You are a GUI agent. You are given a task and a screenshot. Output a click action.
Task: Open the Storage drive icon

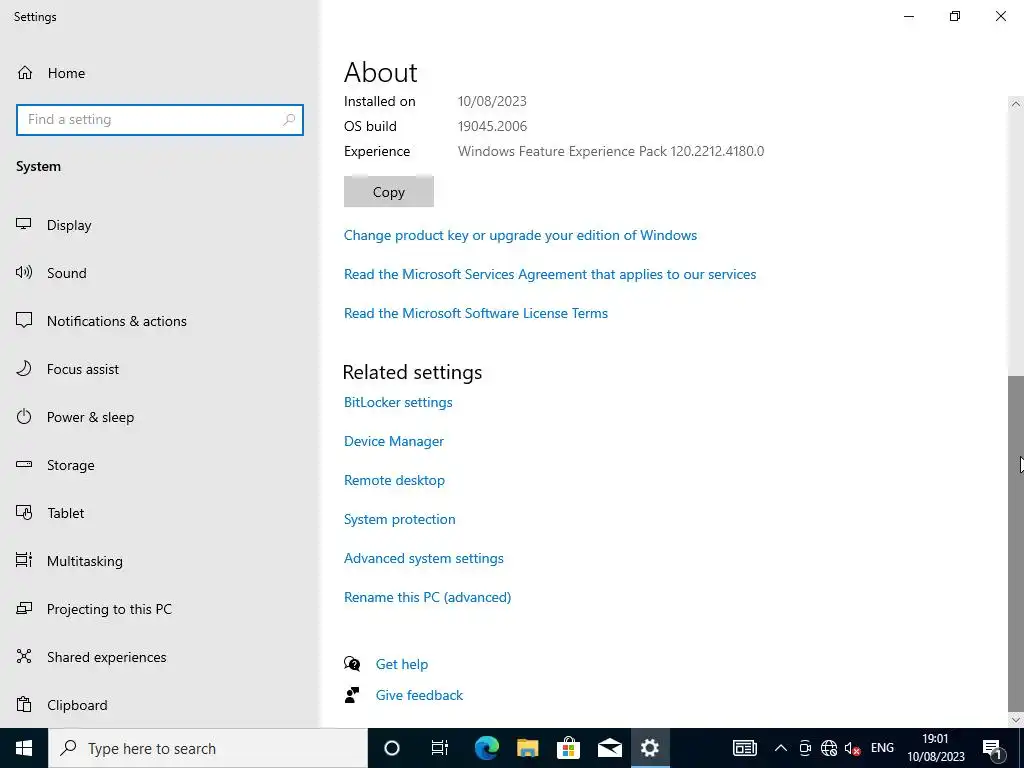24,464
